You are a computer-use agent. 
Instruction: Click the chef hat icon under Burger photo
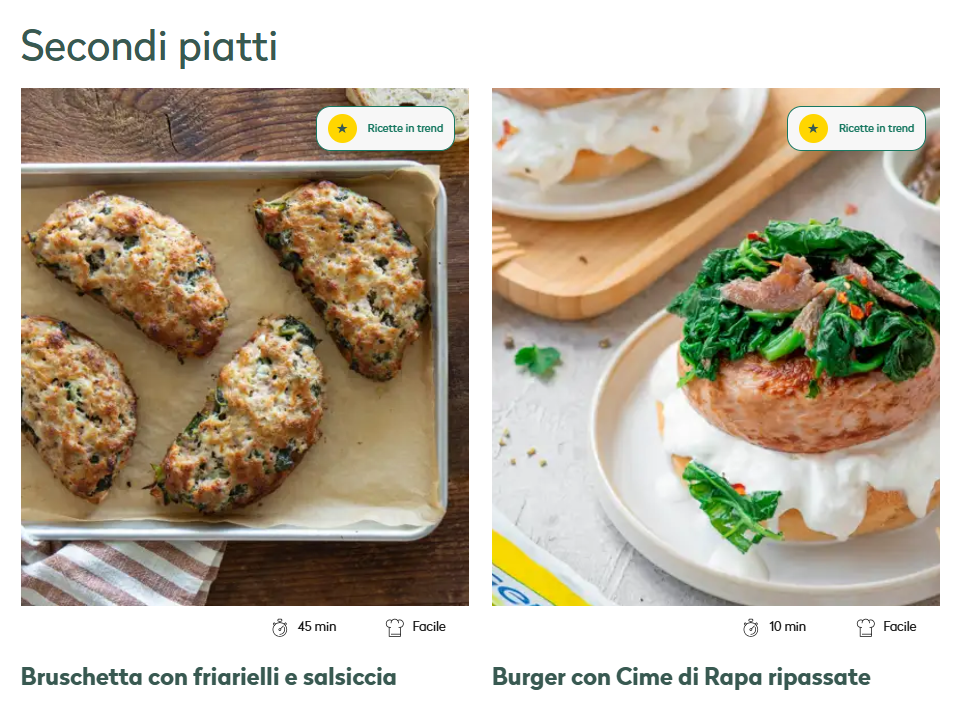point(865,627)
